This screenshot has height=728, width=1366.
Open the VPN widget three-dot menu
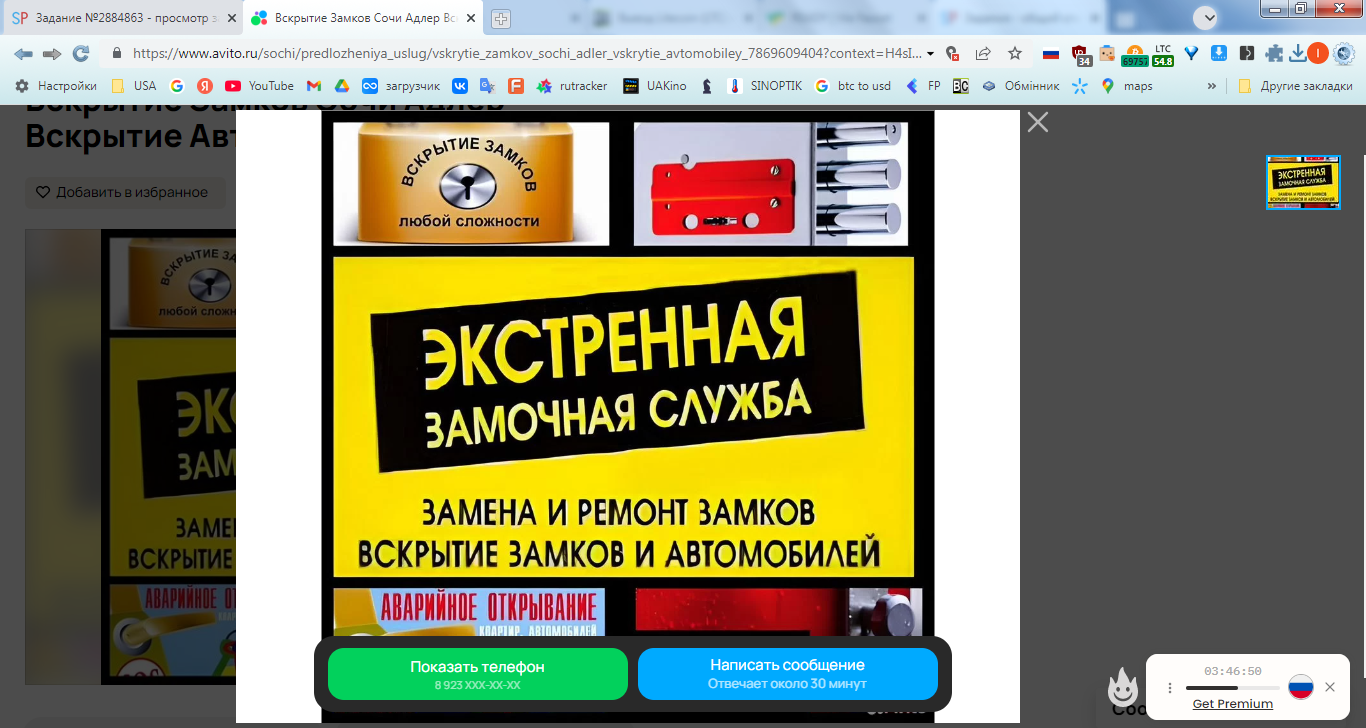[1170, 688]
